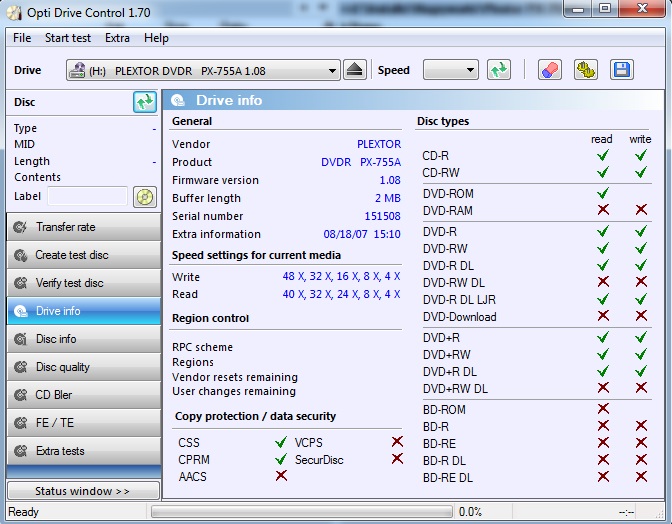Click the progress bar in status bar
This screenshot has height=524, width=672.
coord(302,512)
